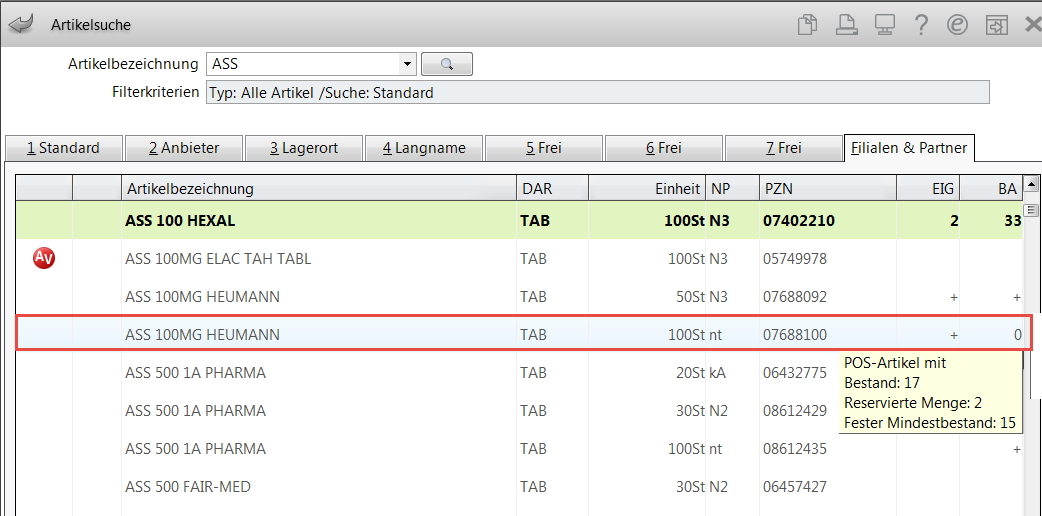This screenshot has height=516, width=1042.
Task: Open help via the question mark icon
Action: click(x=920, y=25)
